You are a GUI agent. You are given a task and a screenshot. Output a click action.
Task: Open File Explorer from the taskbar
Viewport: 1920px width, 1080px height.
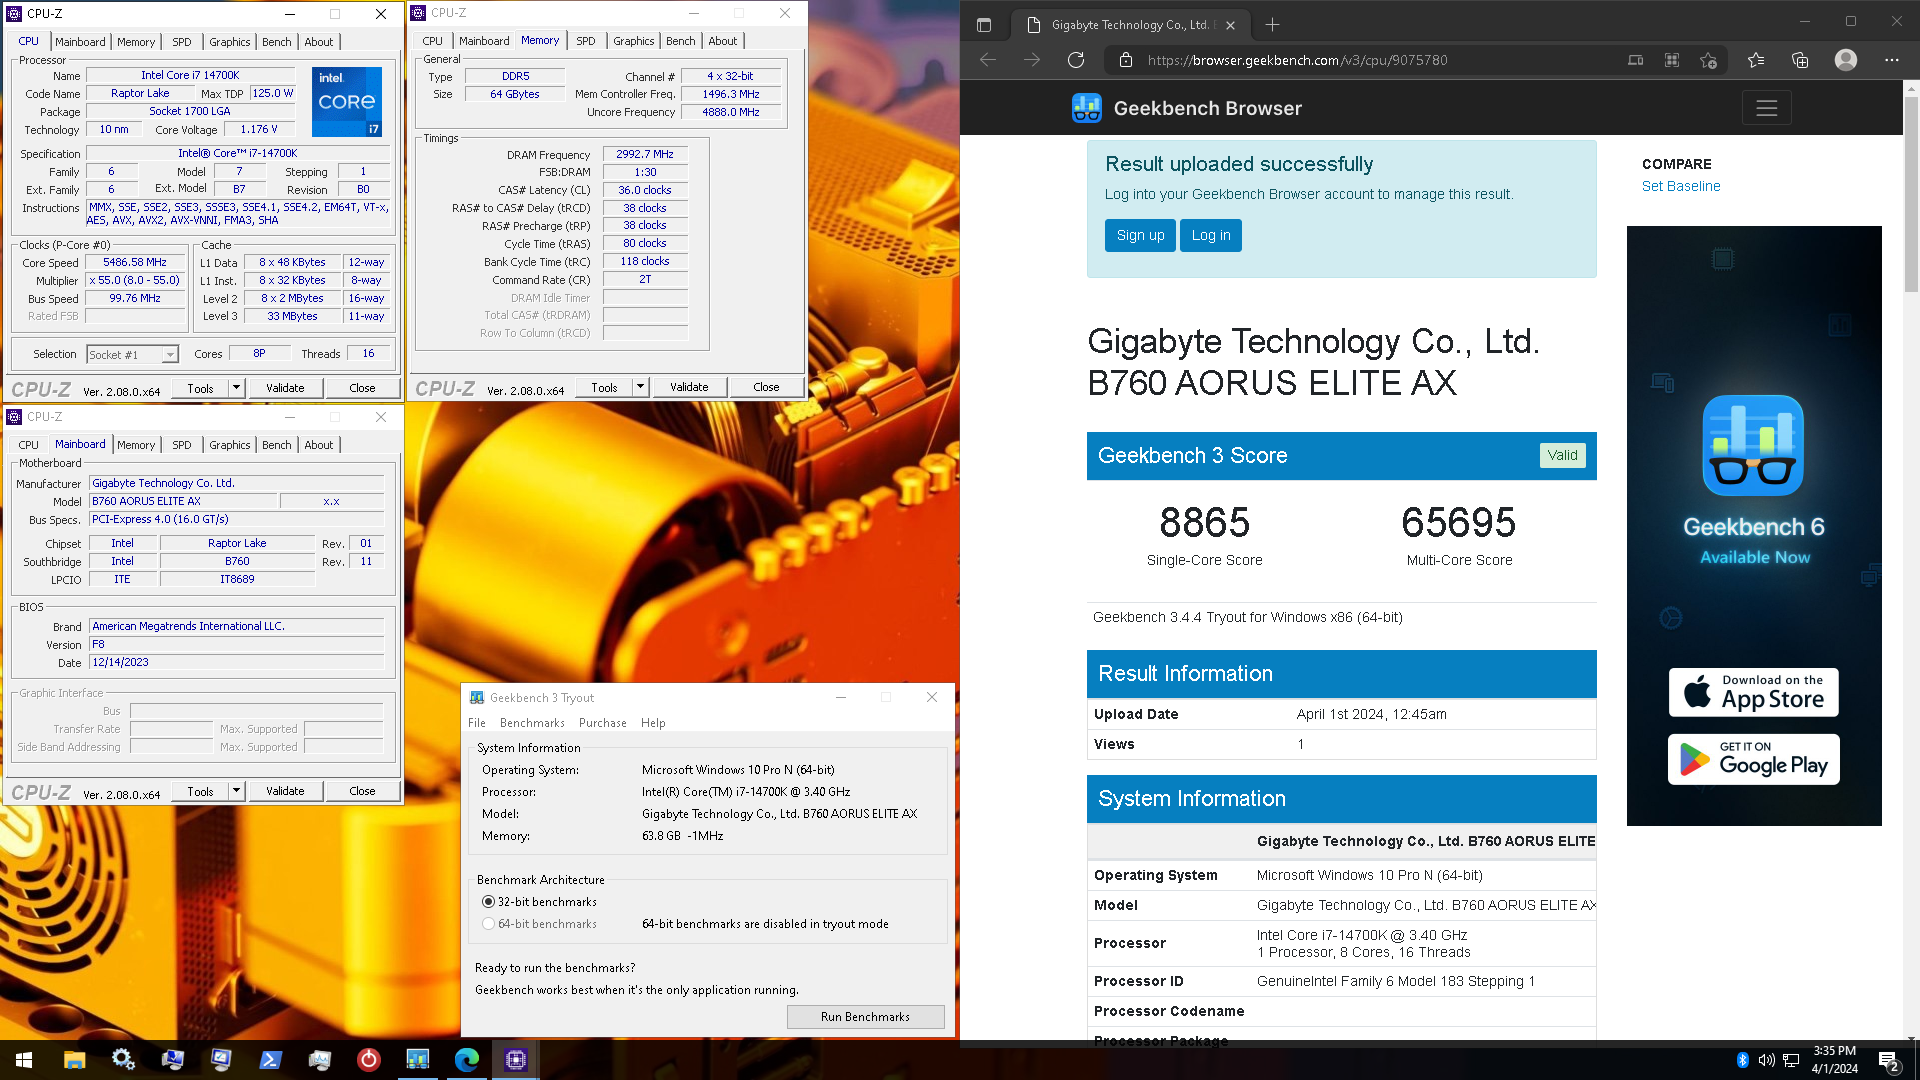click(x=74, y=1060)
